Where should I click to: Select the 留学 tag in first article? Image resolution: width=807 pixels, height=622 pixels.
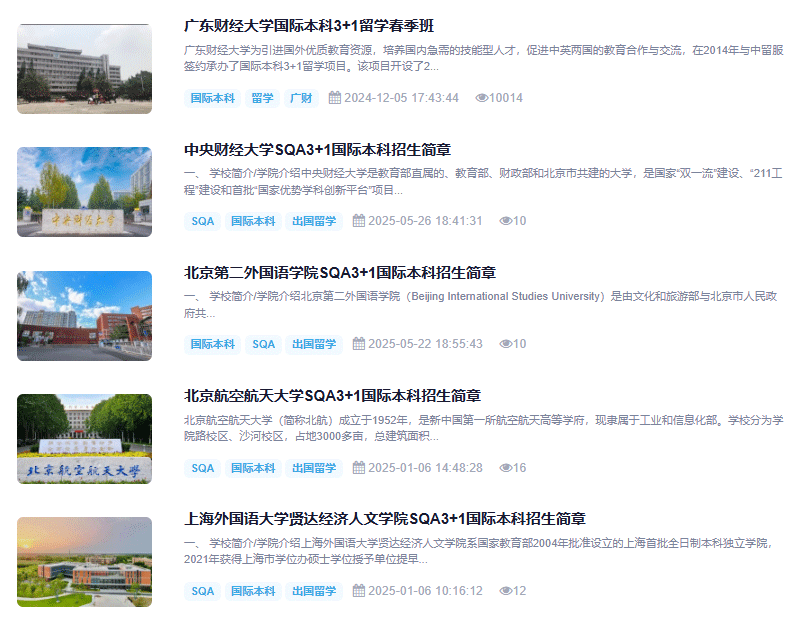click(x=262, y=98)
